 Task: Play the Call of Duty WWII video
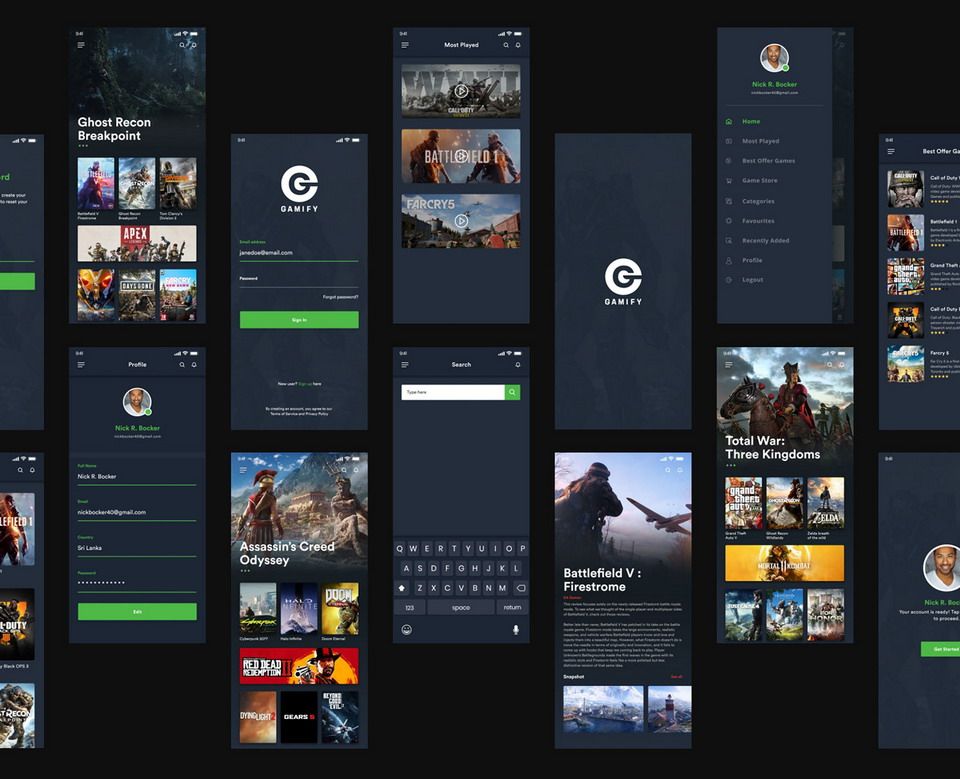coord(461,91)
